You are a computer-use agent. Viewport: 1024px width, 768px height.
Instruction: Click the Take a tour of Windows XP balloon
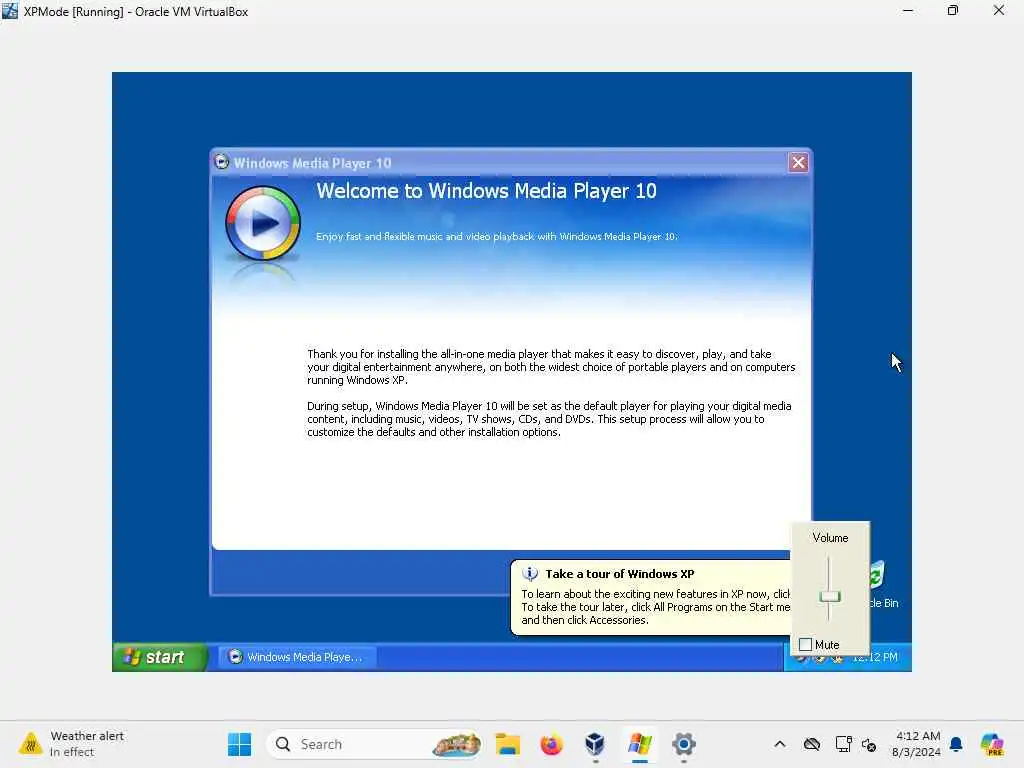650,597
